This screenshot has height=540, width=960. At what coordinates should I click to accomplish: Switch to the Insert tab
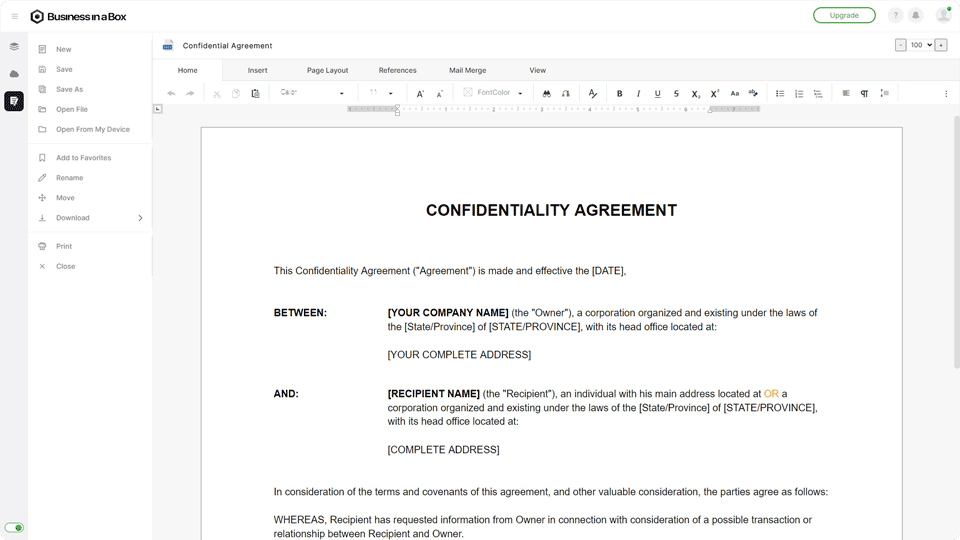(x=257, y=70)
